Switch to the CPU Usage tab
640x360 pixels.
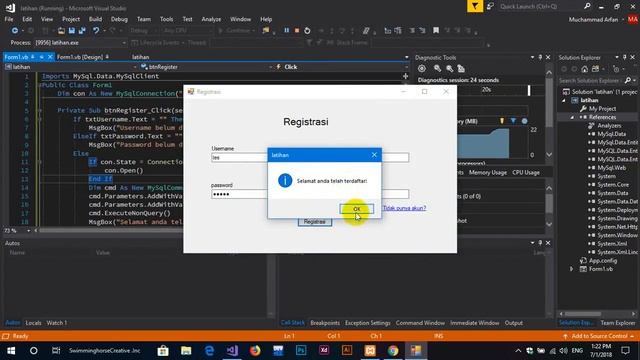526,173
